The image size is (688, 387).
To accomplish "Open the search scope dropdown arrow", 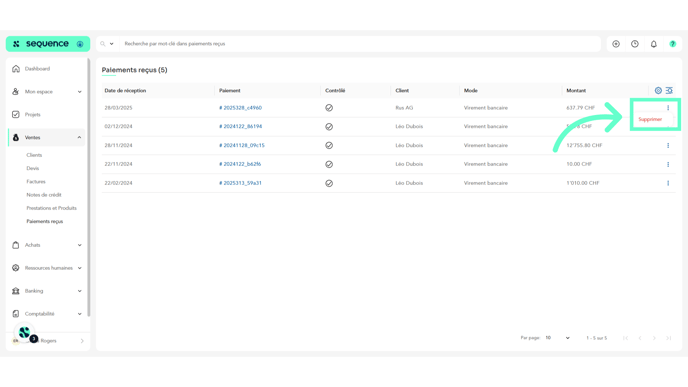I will 111,44.
